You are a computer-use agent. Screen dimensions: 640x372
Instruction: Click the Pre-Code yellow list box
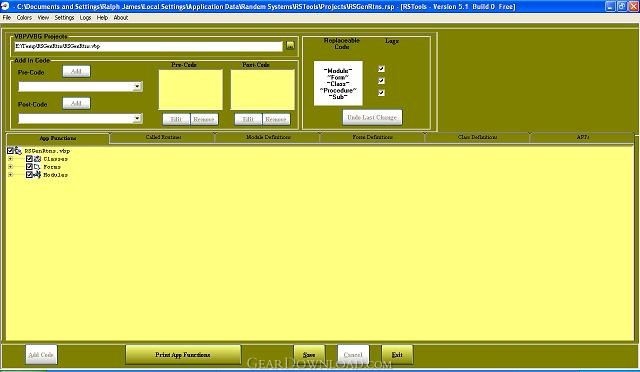(x=191, y=89)
